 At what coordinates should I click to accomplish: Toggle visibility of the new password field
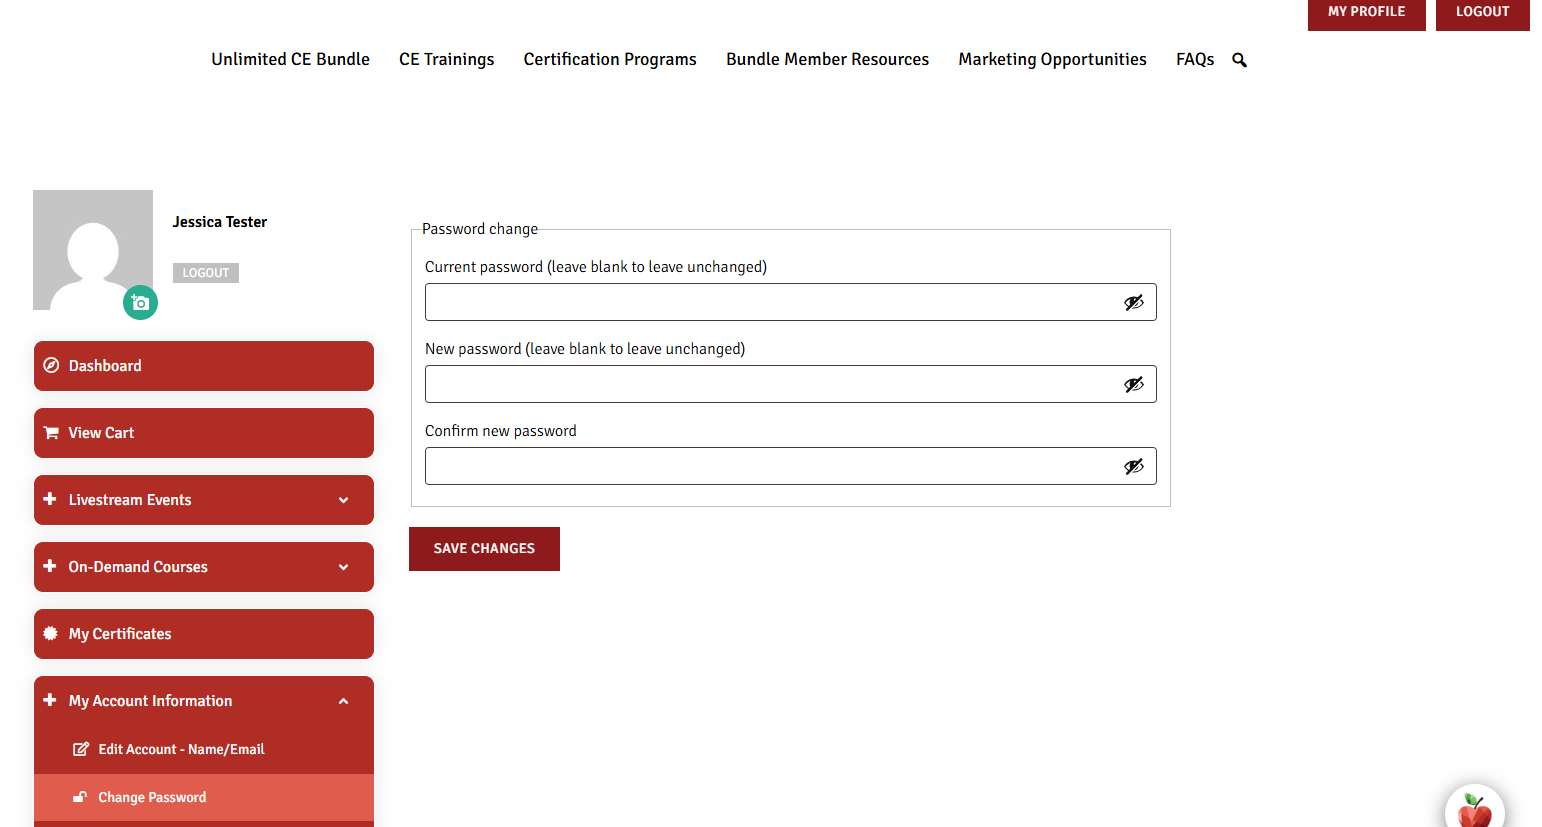point(1133,385)
